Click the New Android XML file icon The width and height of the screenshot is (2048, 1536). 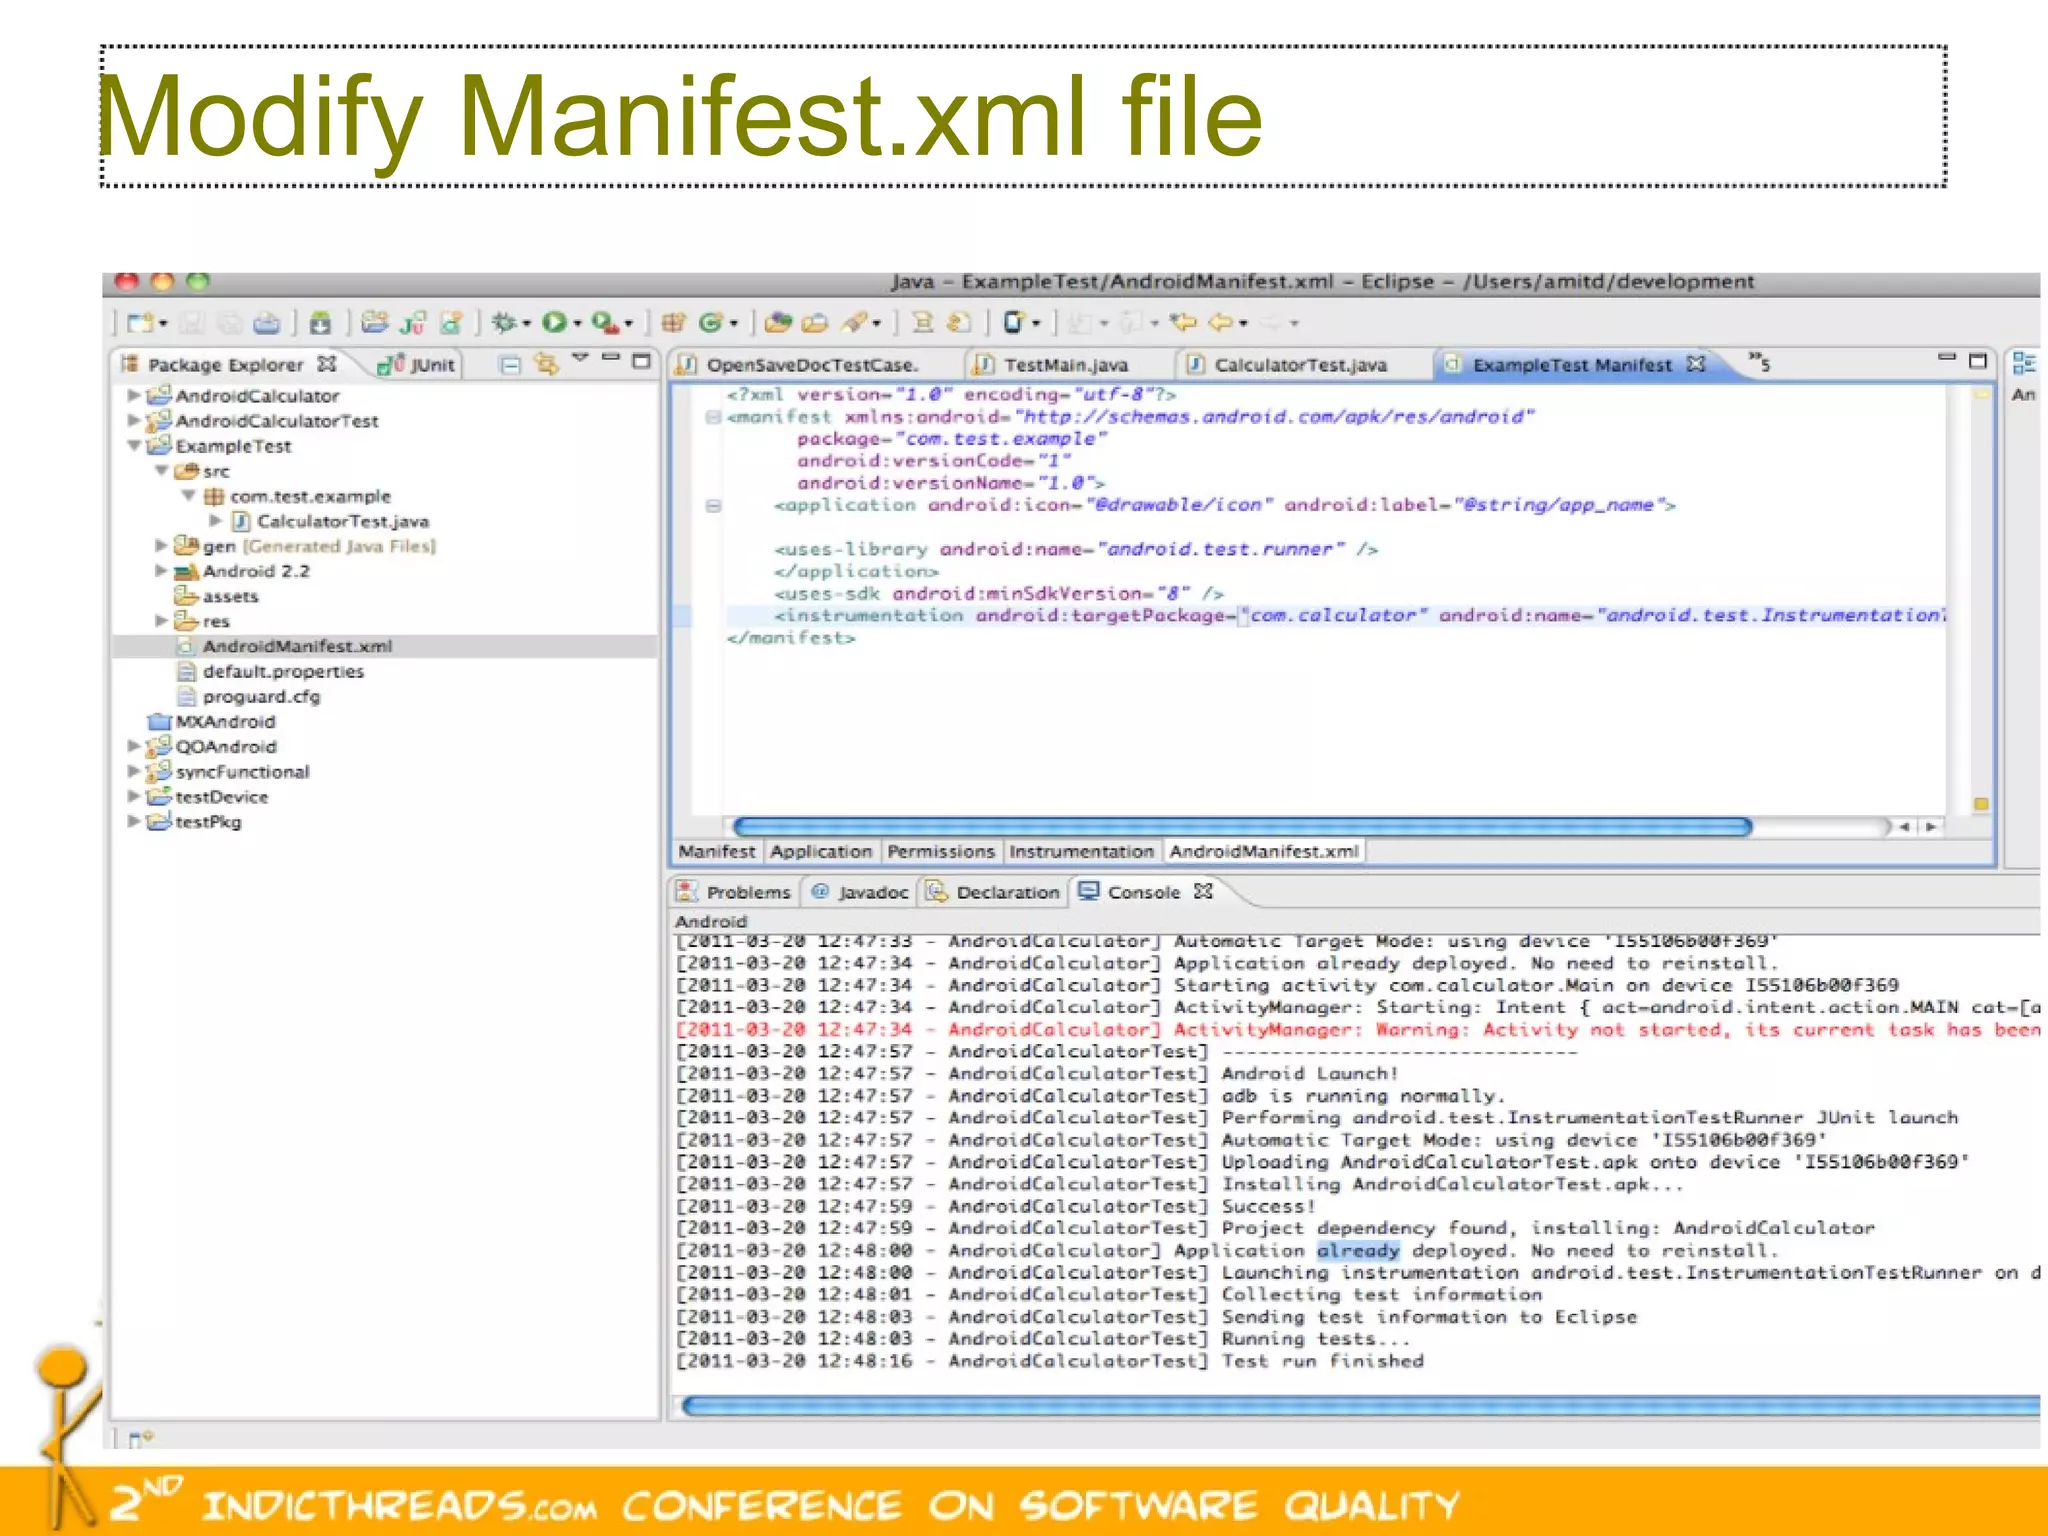click(451, 322)
